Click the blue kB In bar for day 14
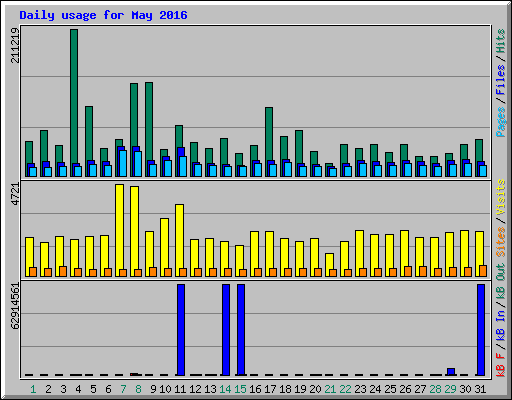 pos(226,330)
